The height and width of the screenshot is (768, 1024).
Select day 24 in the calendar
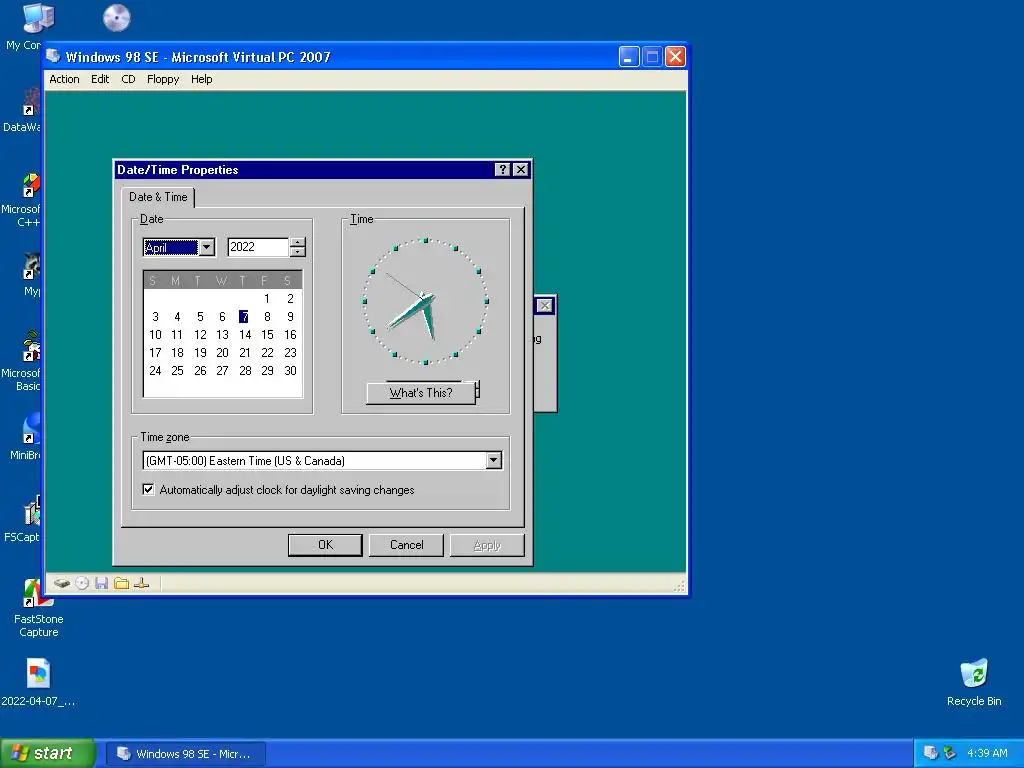click(x=155, y=370)
